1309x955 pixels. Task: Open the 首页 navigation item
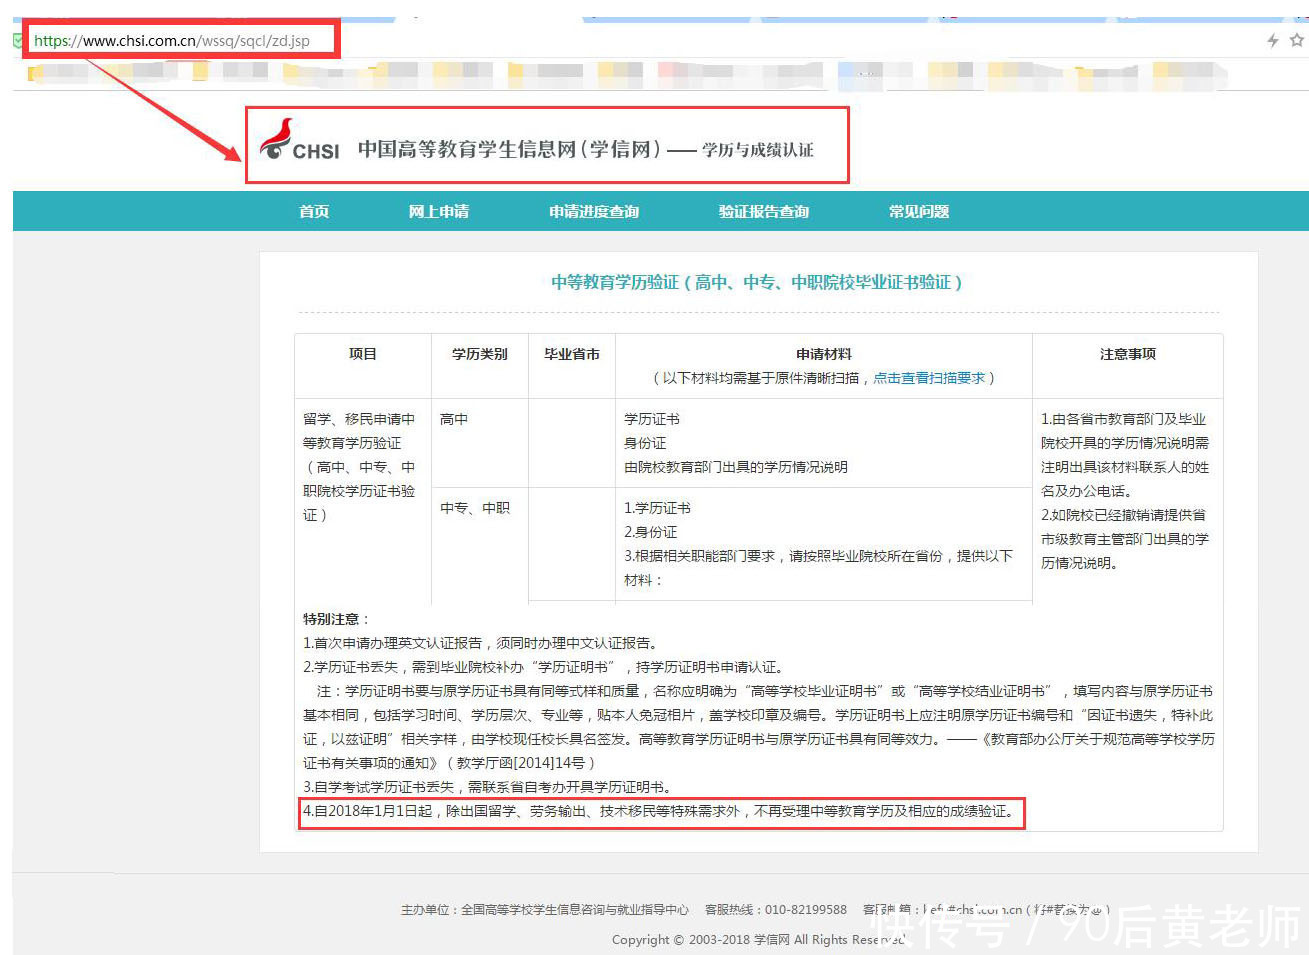[313, 211]
